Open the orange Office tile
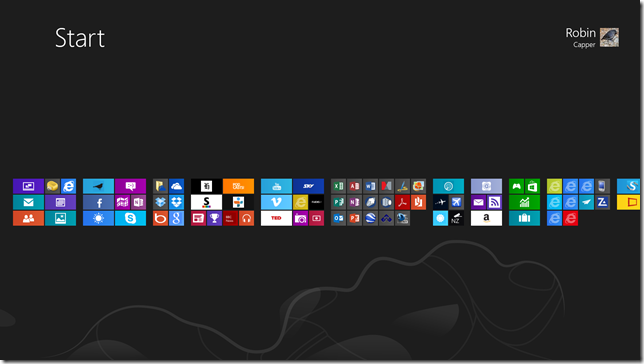The width and height of the screenshot is (644, 364). click(419, 202)
